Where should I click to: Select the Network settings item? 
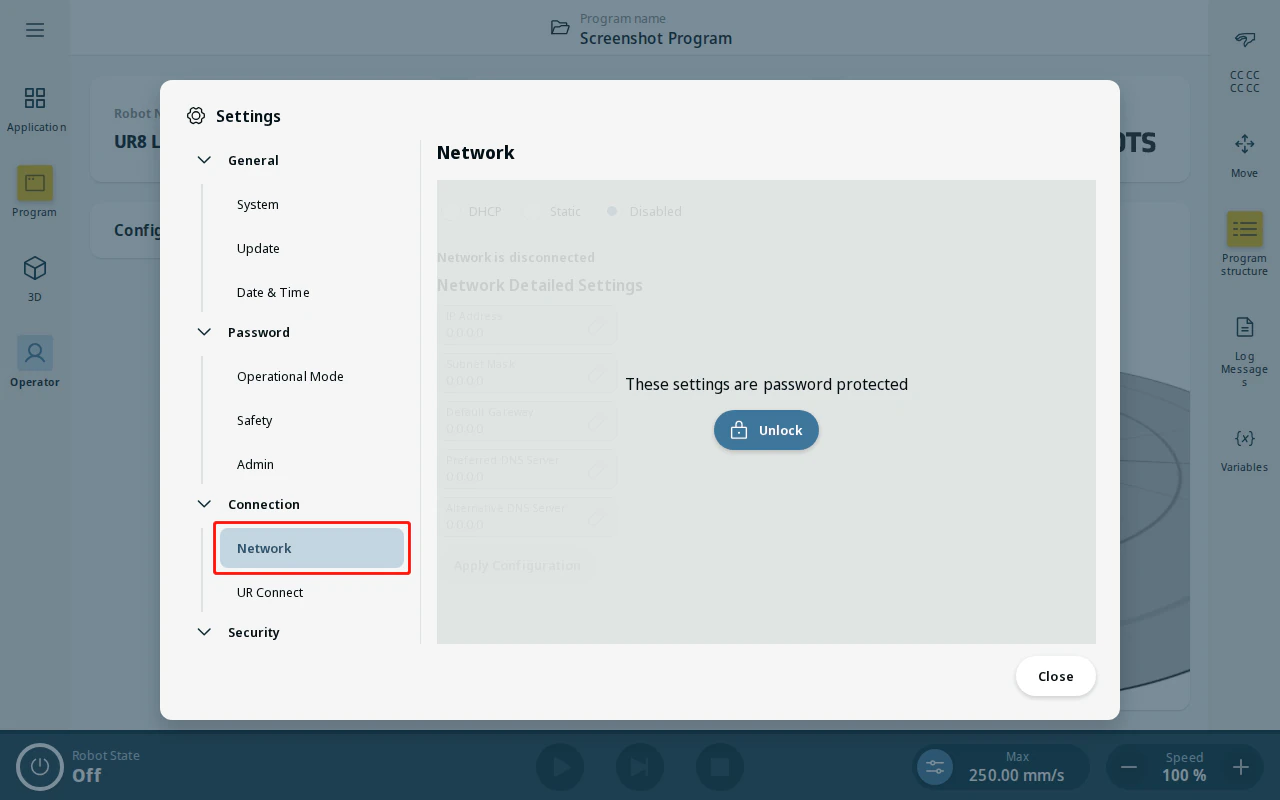(x=312, y=548)
